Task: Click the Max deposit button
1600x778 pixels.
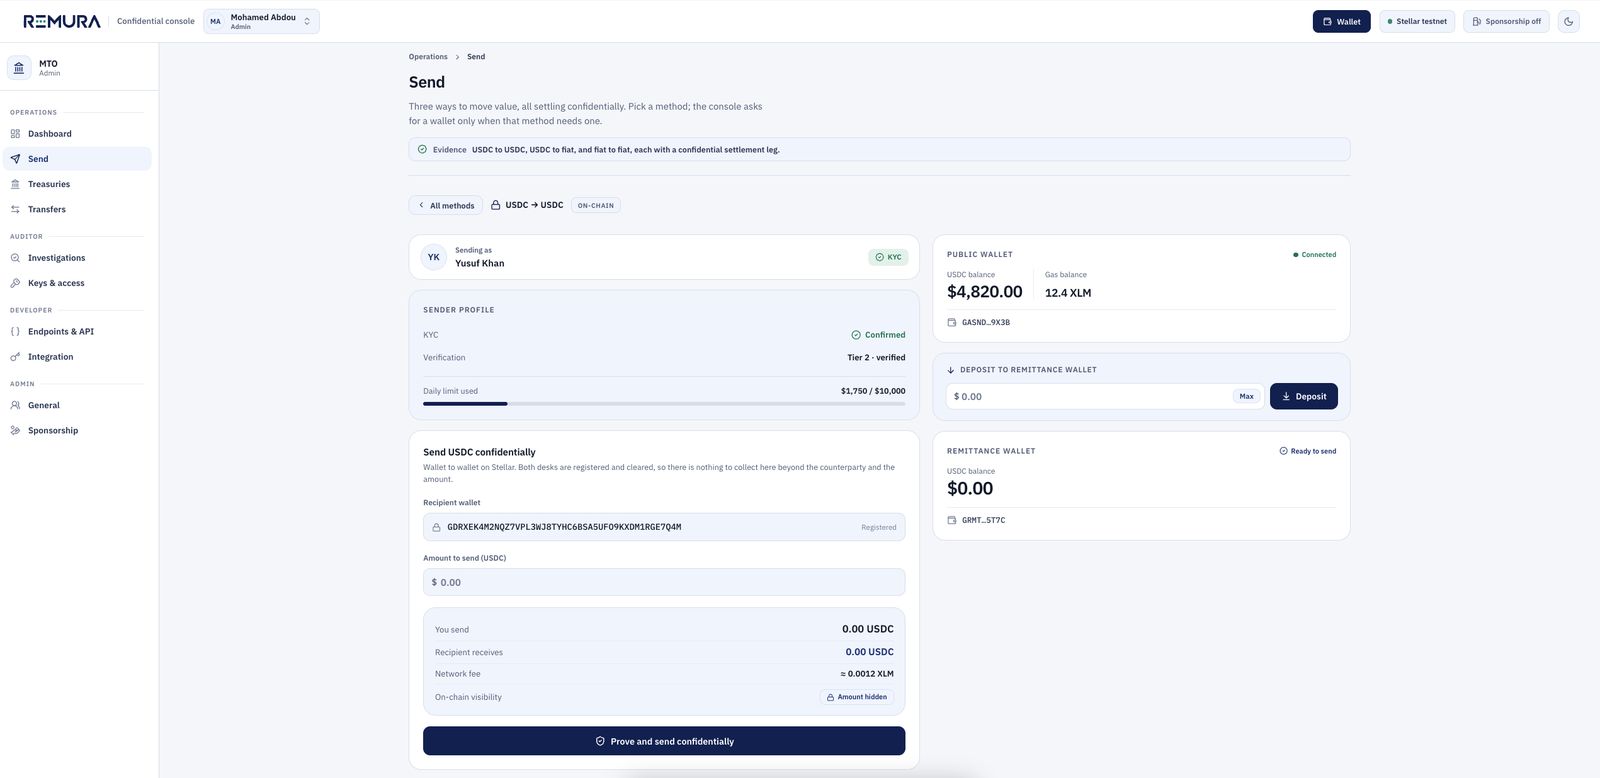Action: 1246,396
